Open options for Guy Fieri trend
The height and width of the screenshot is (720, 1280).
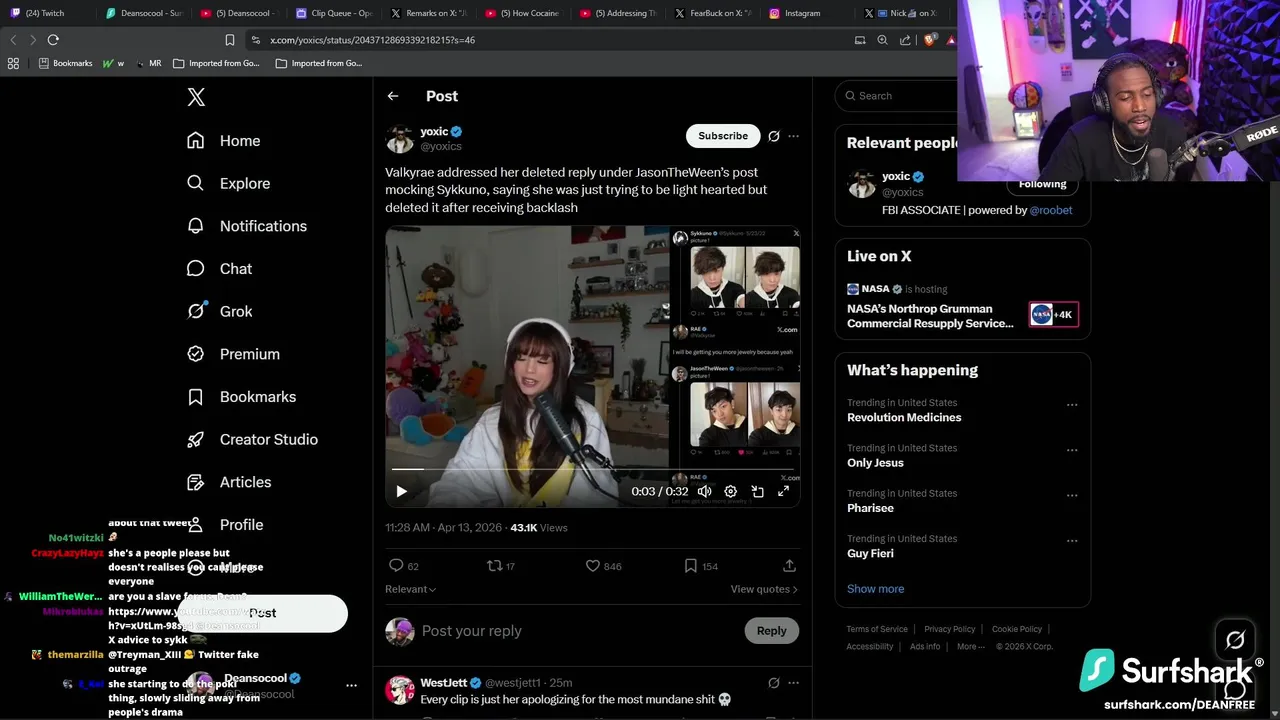pos(1072,541)
